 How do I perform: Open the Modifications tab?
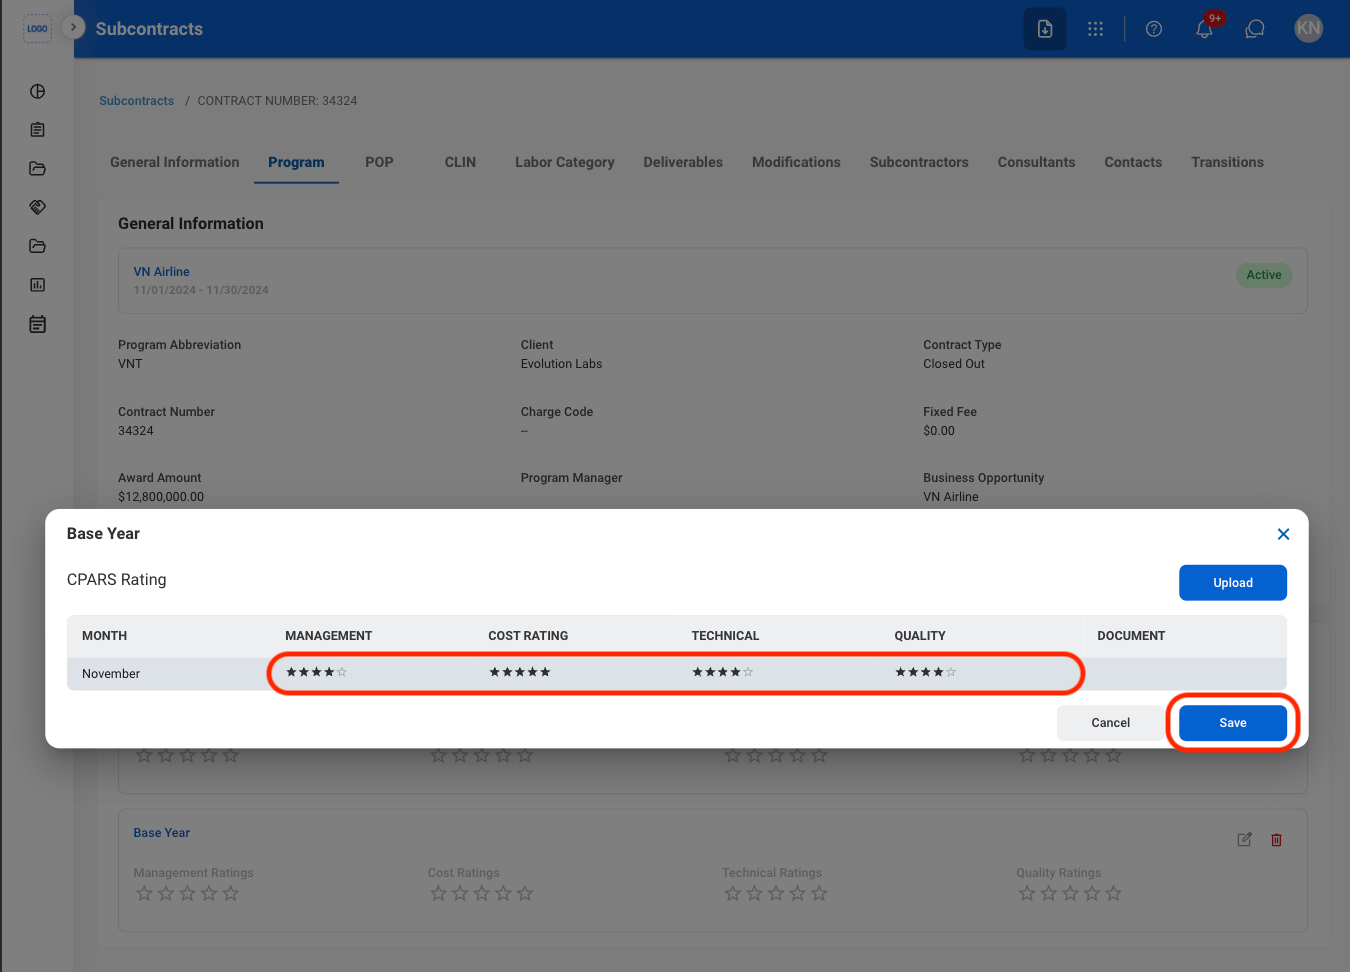(796, 162)
